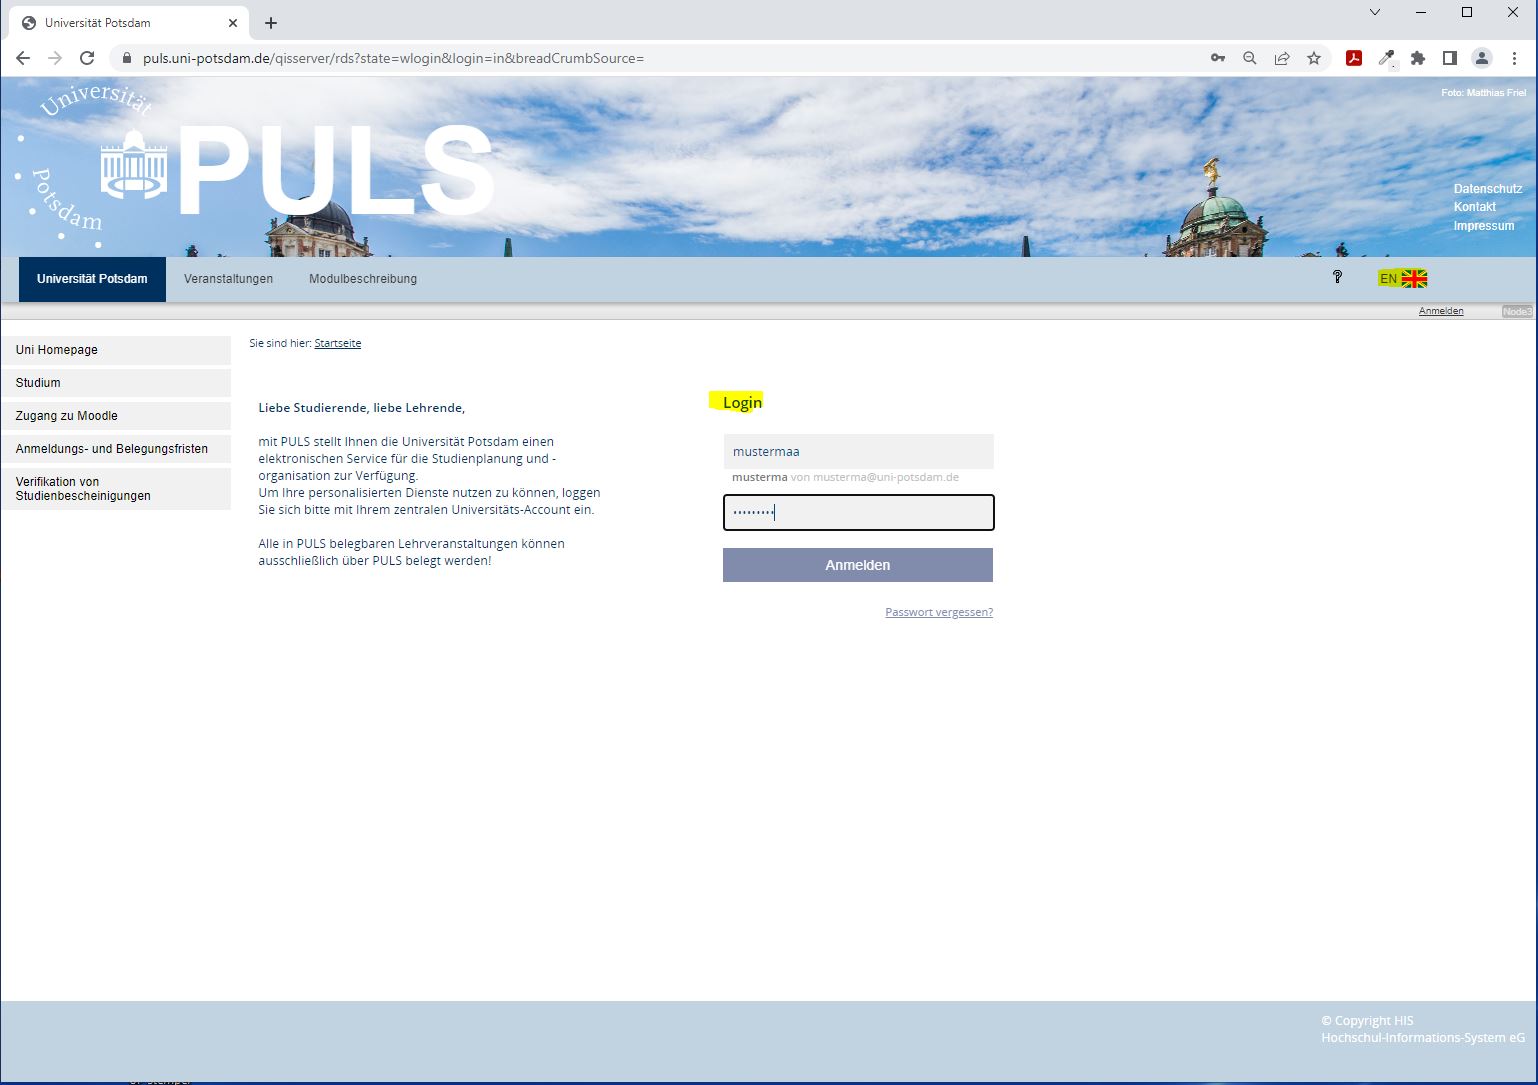Open the eyedropper color picker extension

coord(1386,58)
